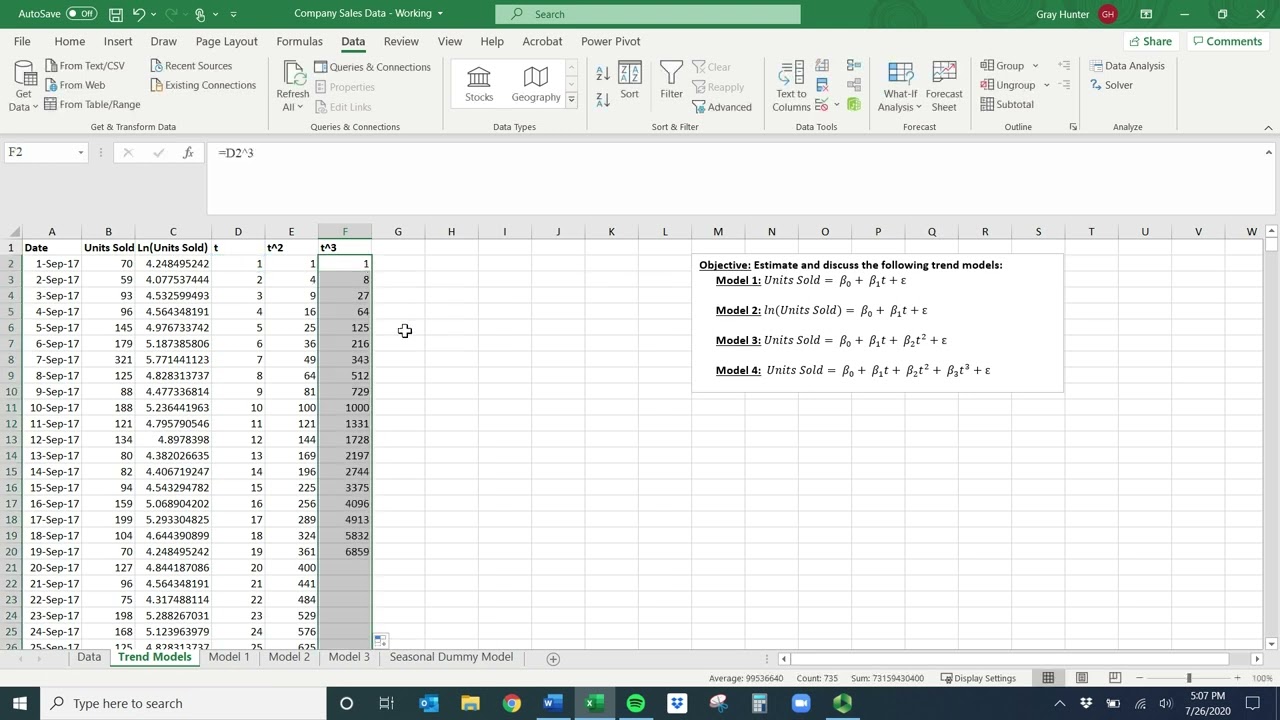Import data From Text/CSV
1280x720 pixels.
[x=85, y=66]
